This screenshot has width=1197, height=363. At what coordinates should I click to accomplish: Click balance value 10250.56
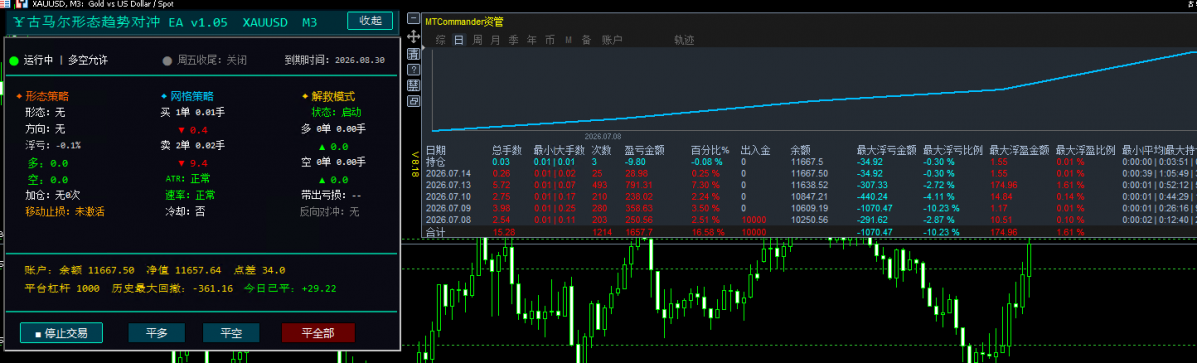[809, 220]
